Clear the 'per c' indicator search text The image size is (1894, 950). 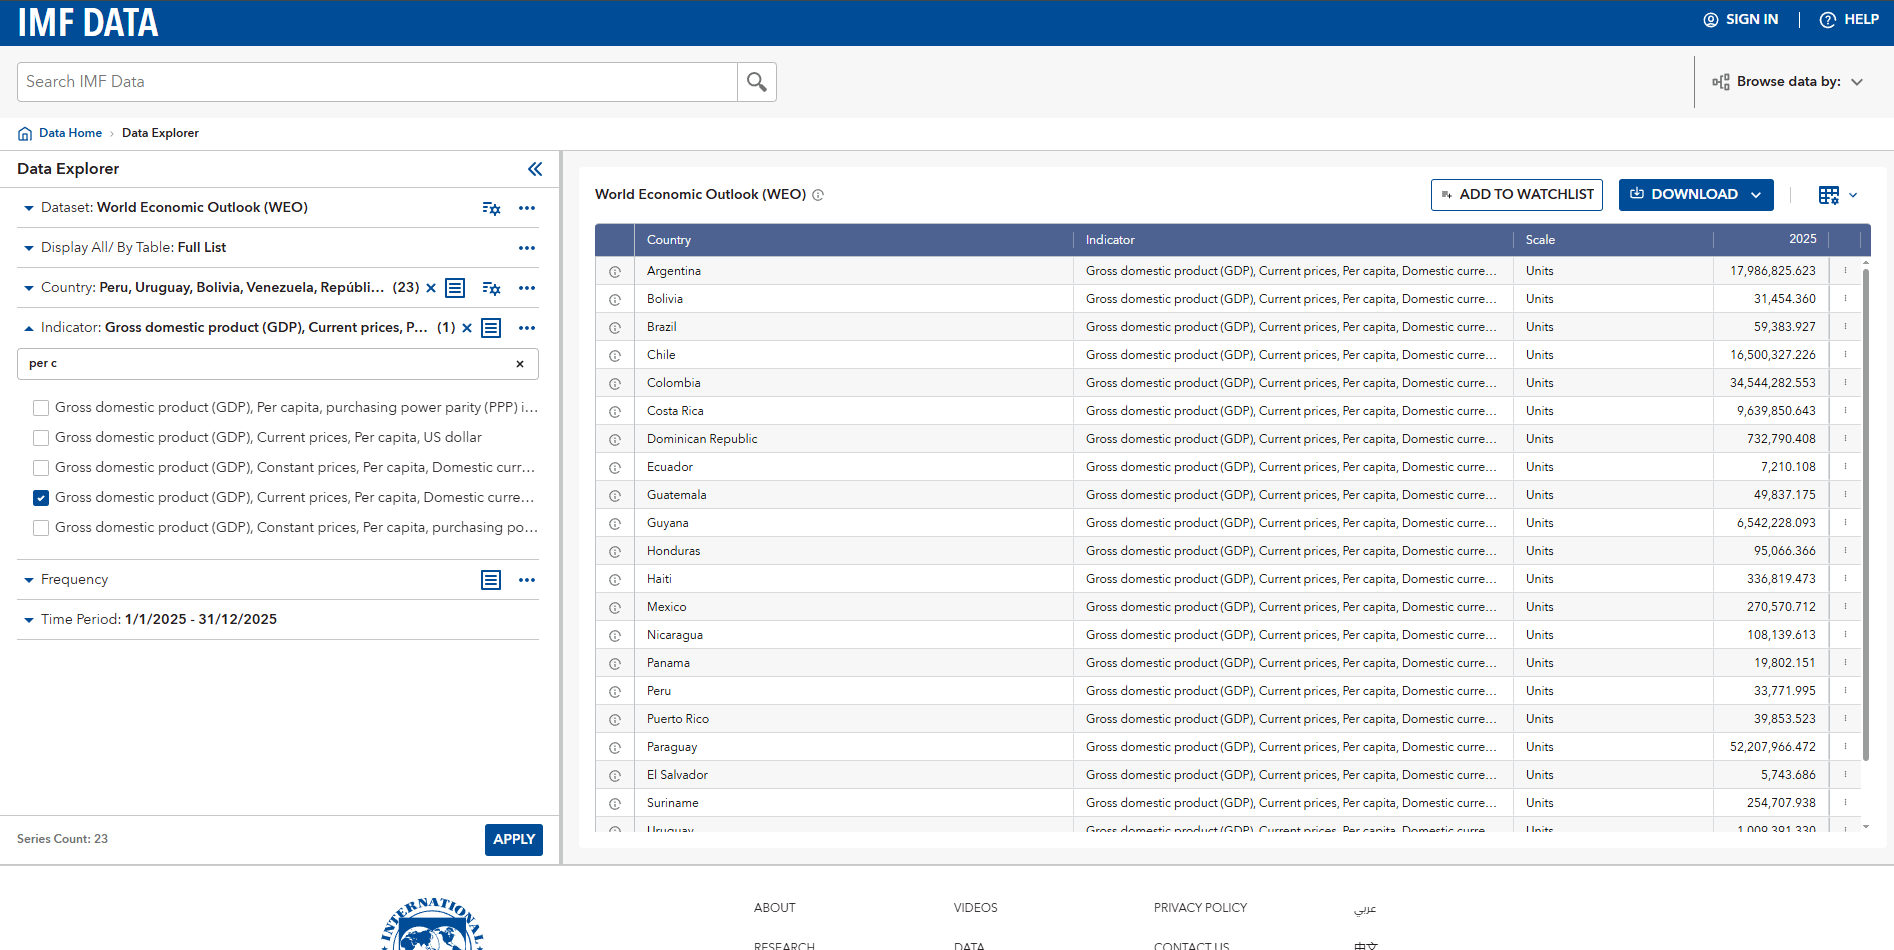(520, 364)
